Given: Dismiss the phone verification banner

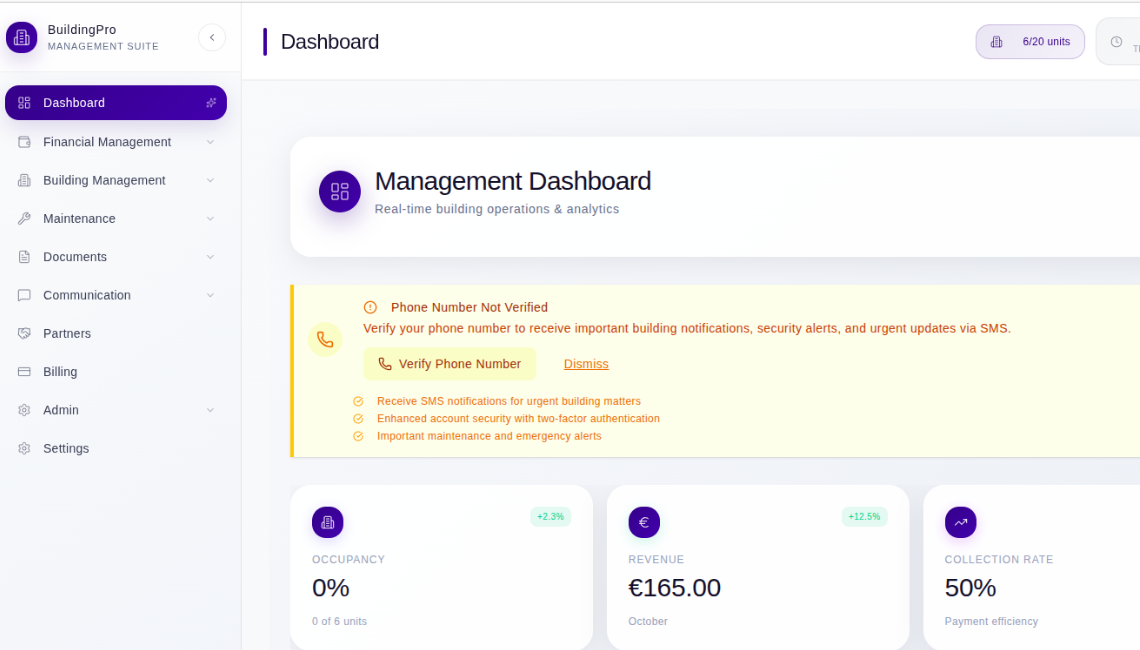Looking at the screenshot, I should click(x=586, y=363).
